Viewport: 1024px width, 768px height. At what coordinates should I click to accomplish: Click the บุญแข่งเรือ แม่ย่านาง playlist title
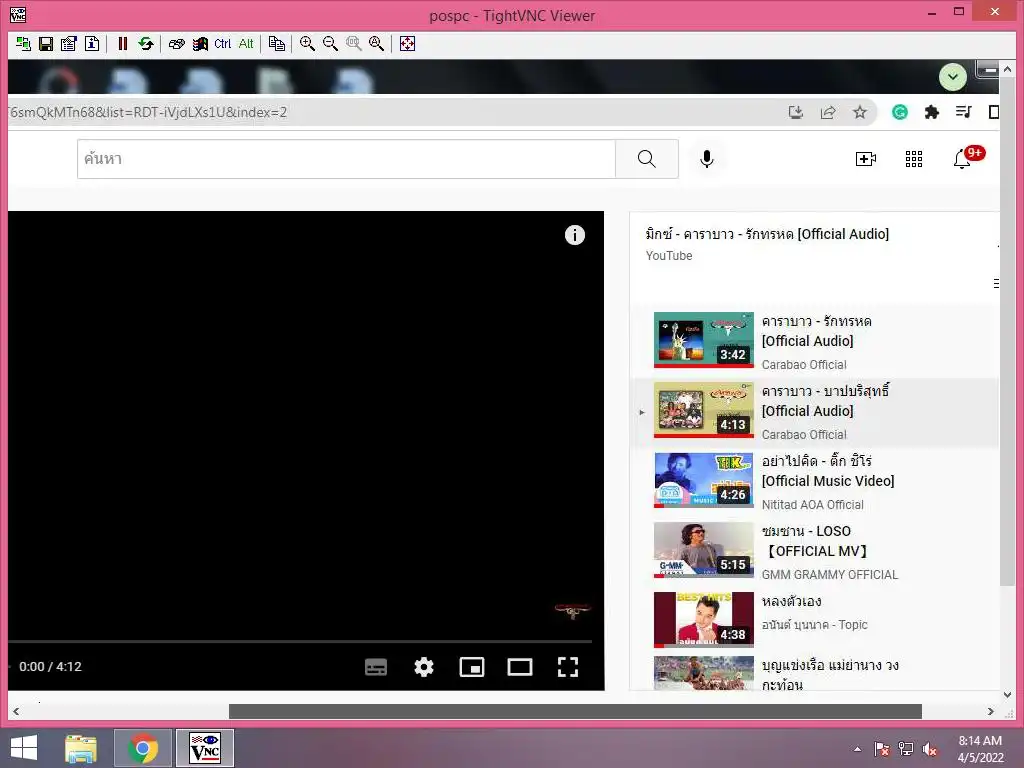click(830, 675)
